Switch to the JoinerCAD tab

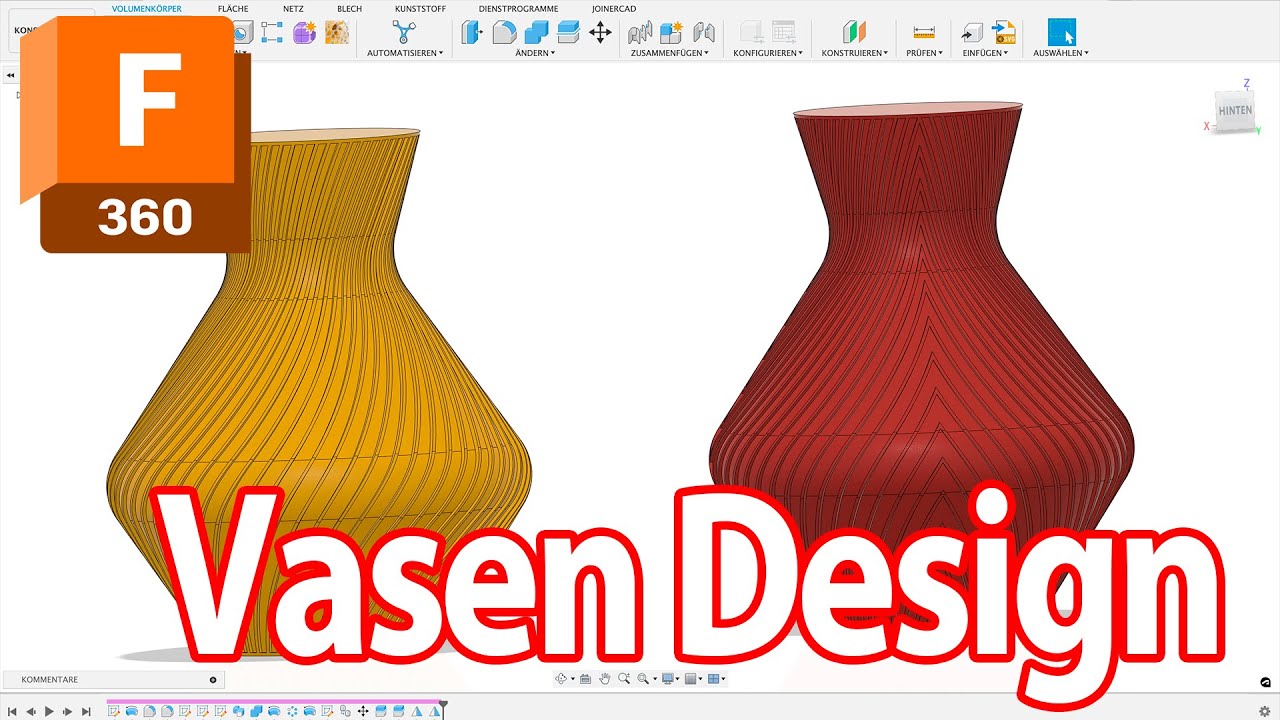point(614,8)
